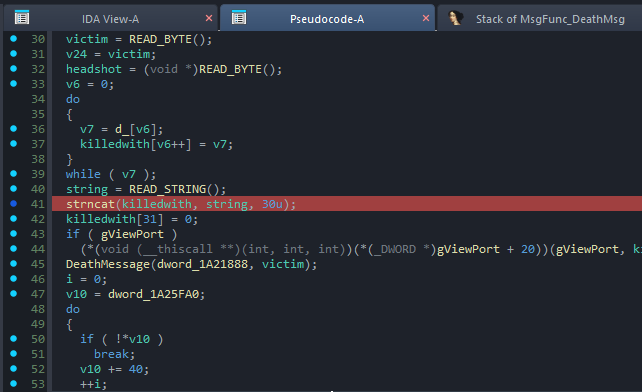Toggle the breakpoint dot on line 30
The image size is (642, 392).
[x=14, y=39]
